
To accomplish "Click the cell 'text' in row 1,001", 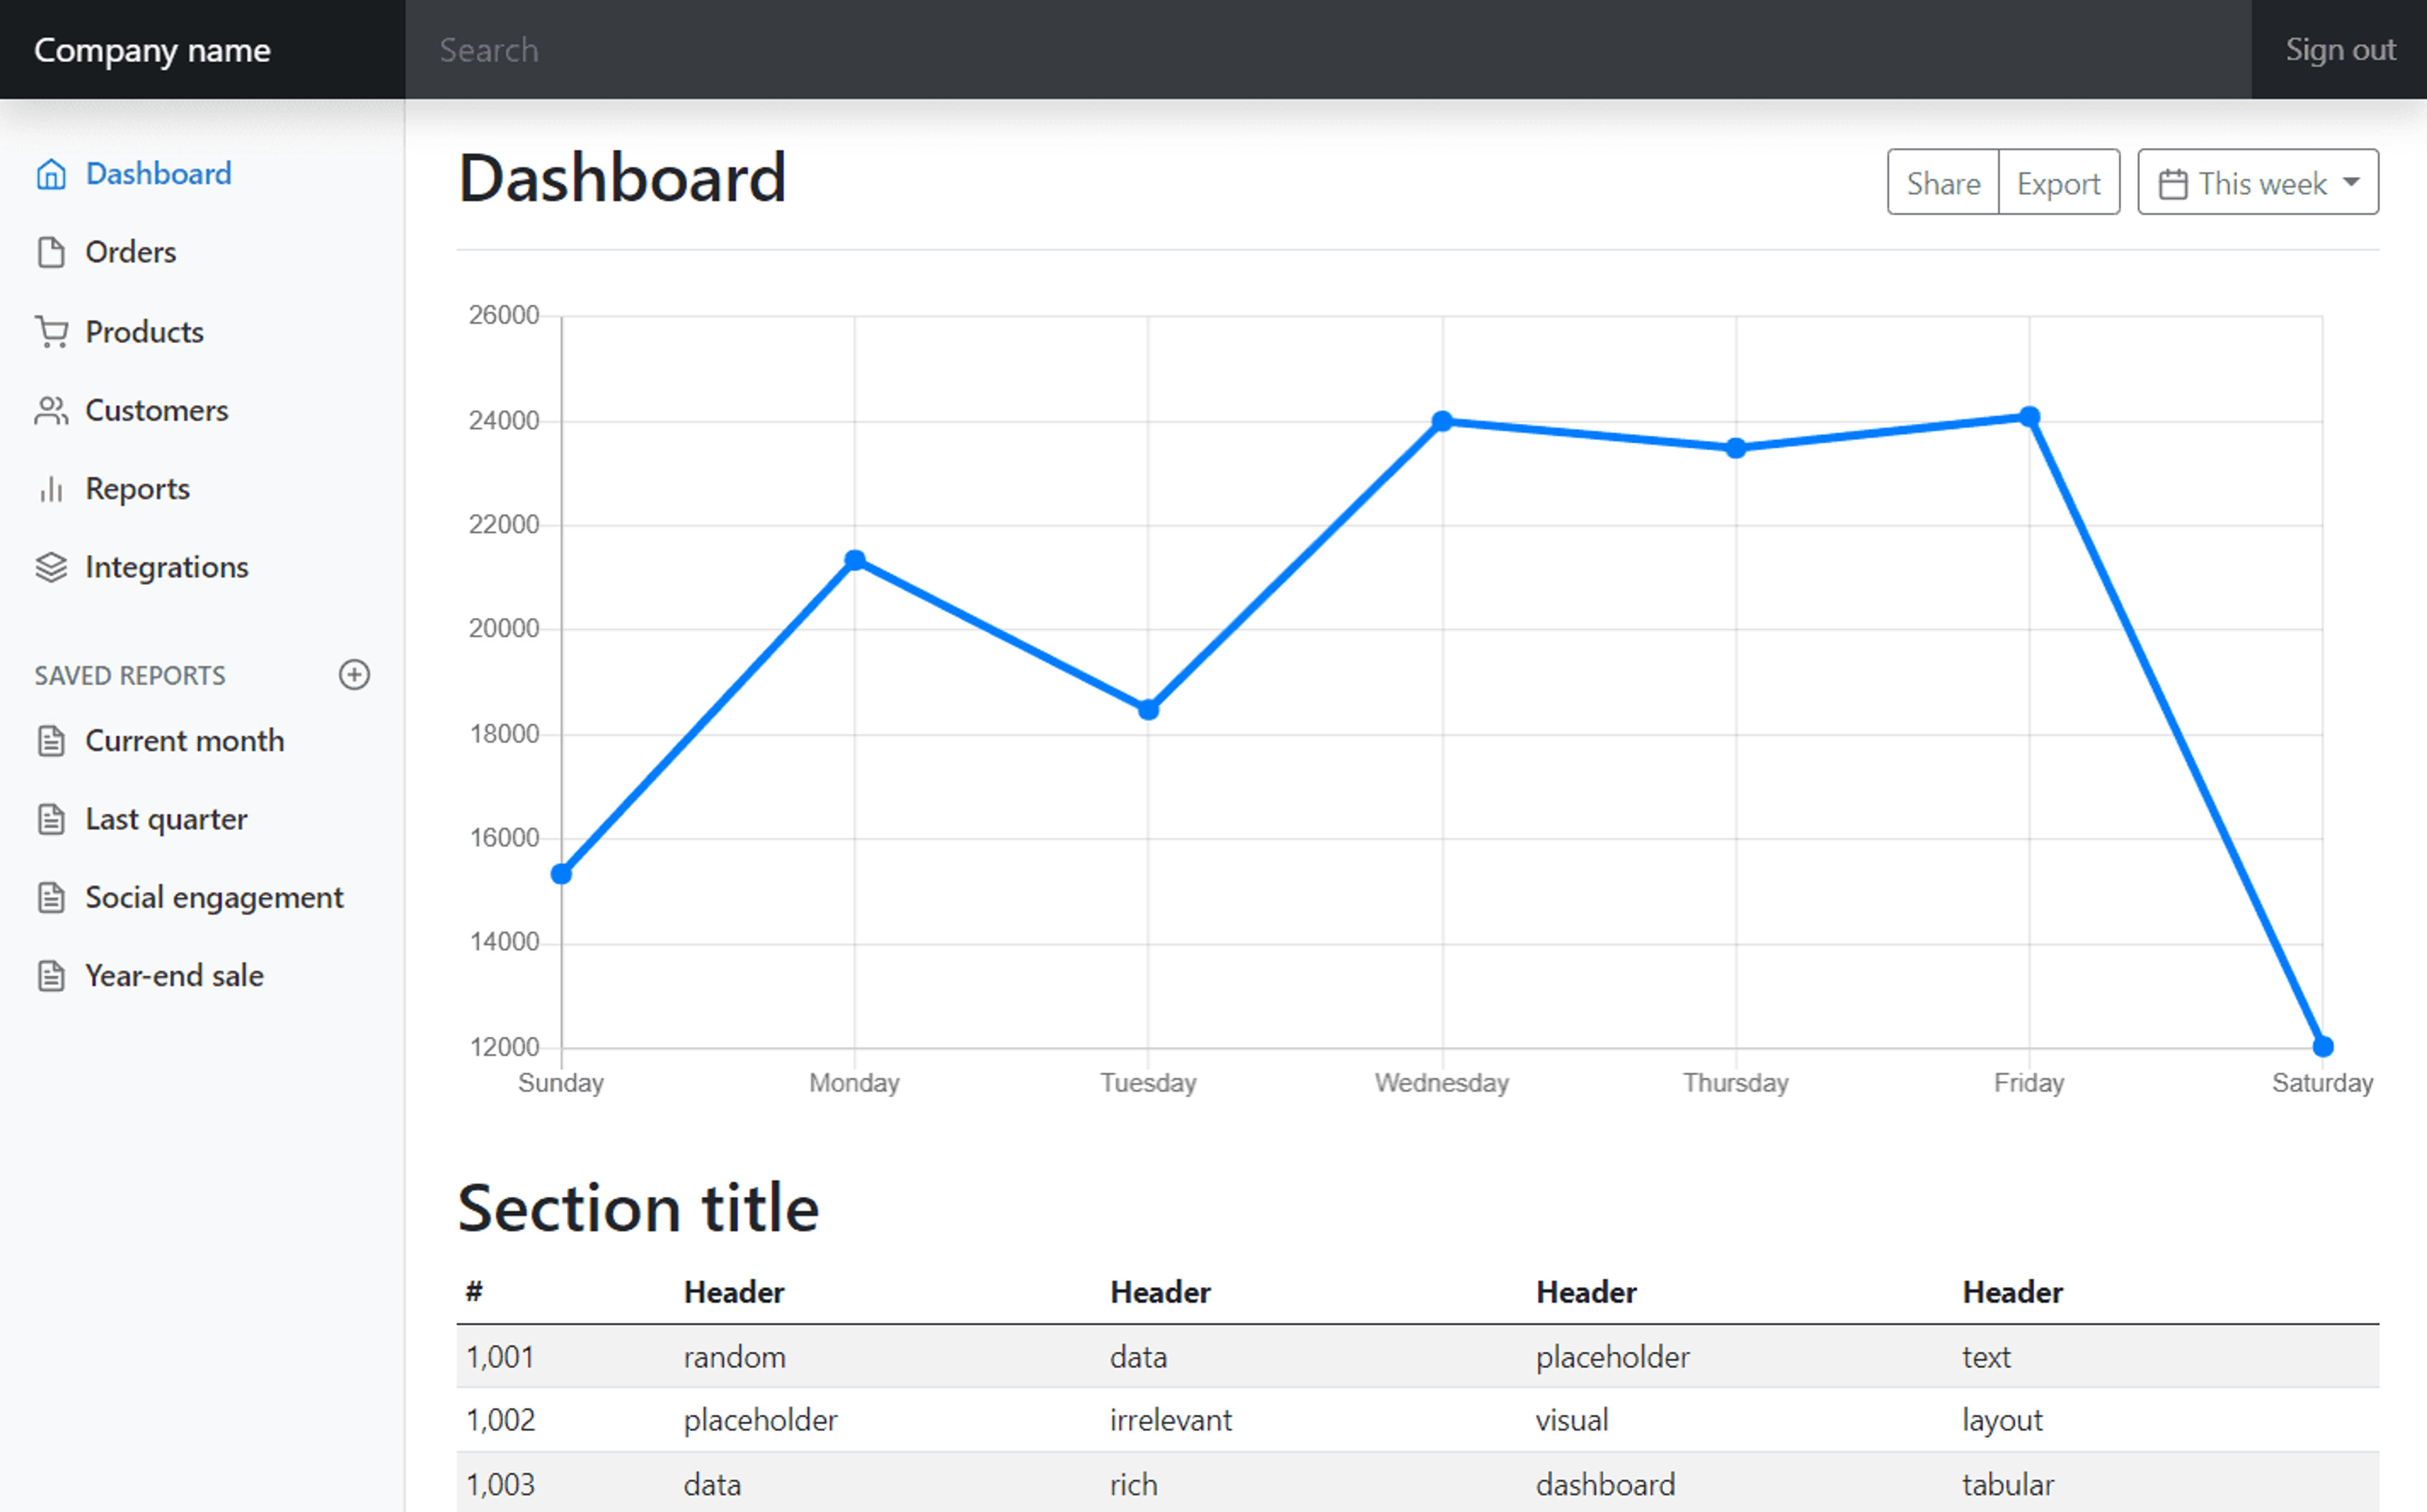I will [1986, 1357].
